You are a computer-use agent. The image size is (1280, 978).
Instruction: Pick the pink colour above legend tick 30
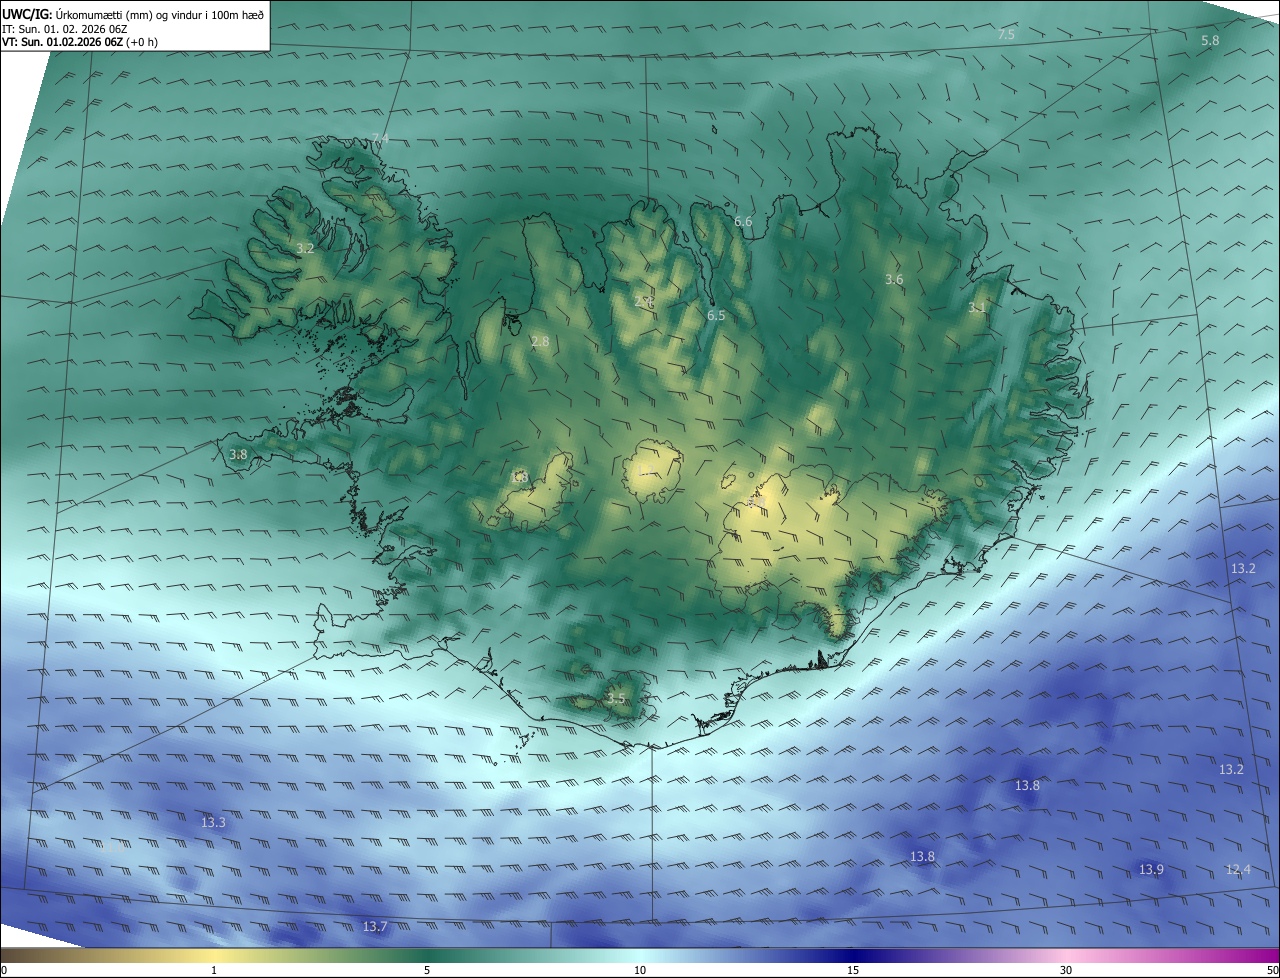tap(1066, 955)
